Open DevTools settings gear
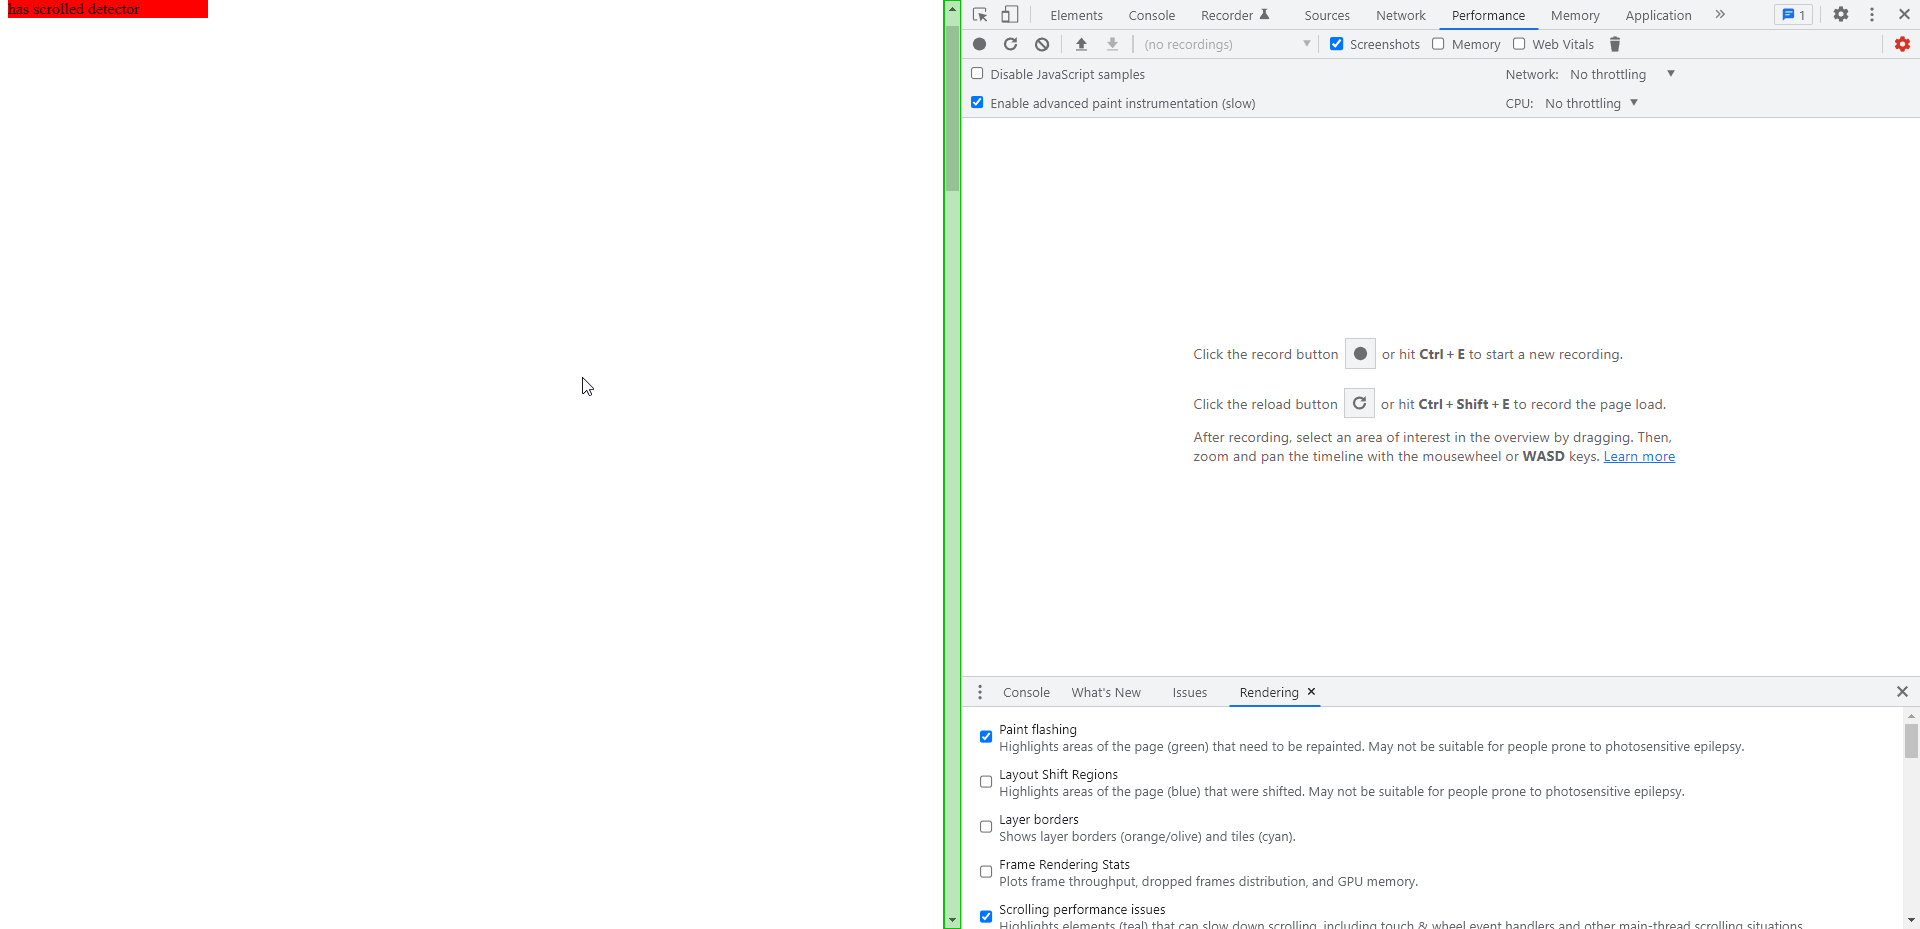The image size is (1920, 929). pyautogui.click(x=1841, y=15)
